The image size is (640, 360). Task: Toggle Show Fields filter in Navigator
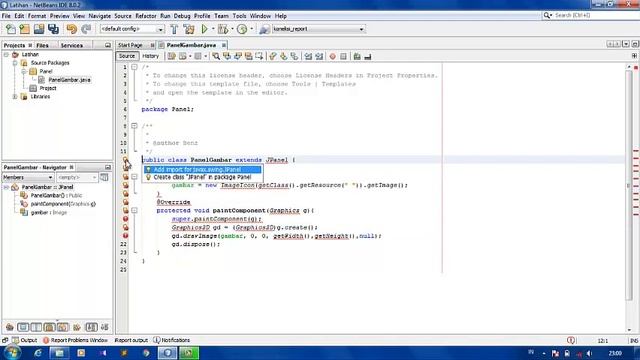(23, 327)
